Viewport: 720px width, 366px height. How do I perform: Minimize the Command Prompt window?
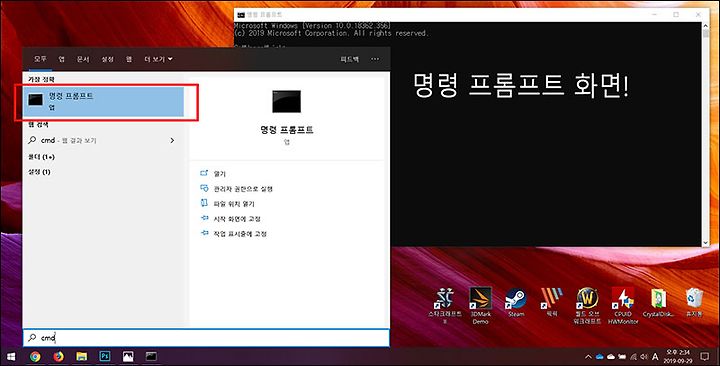point(655,15)
